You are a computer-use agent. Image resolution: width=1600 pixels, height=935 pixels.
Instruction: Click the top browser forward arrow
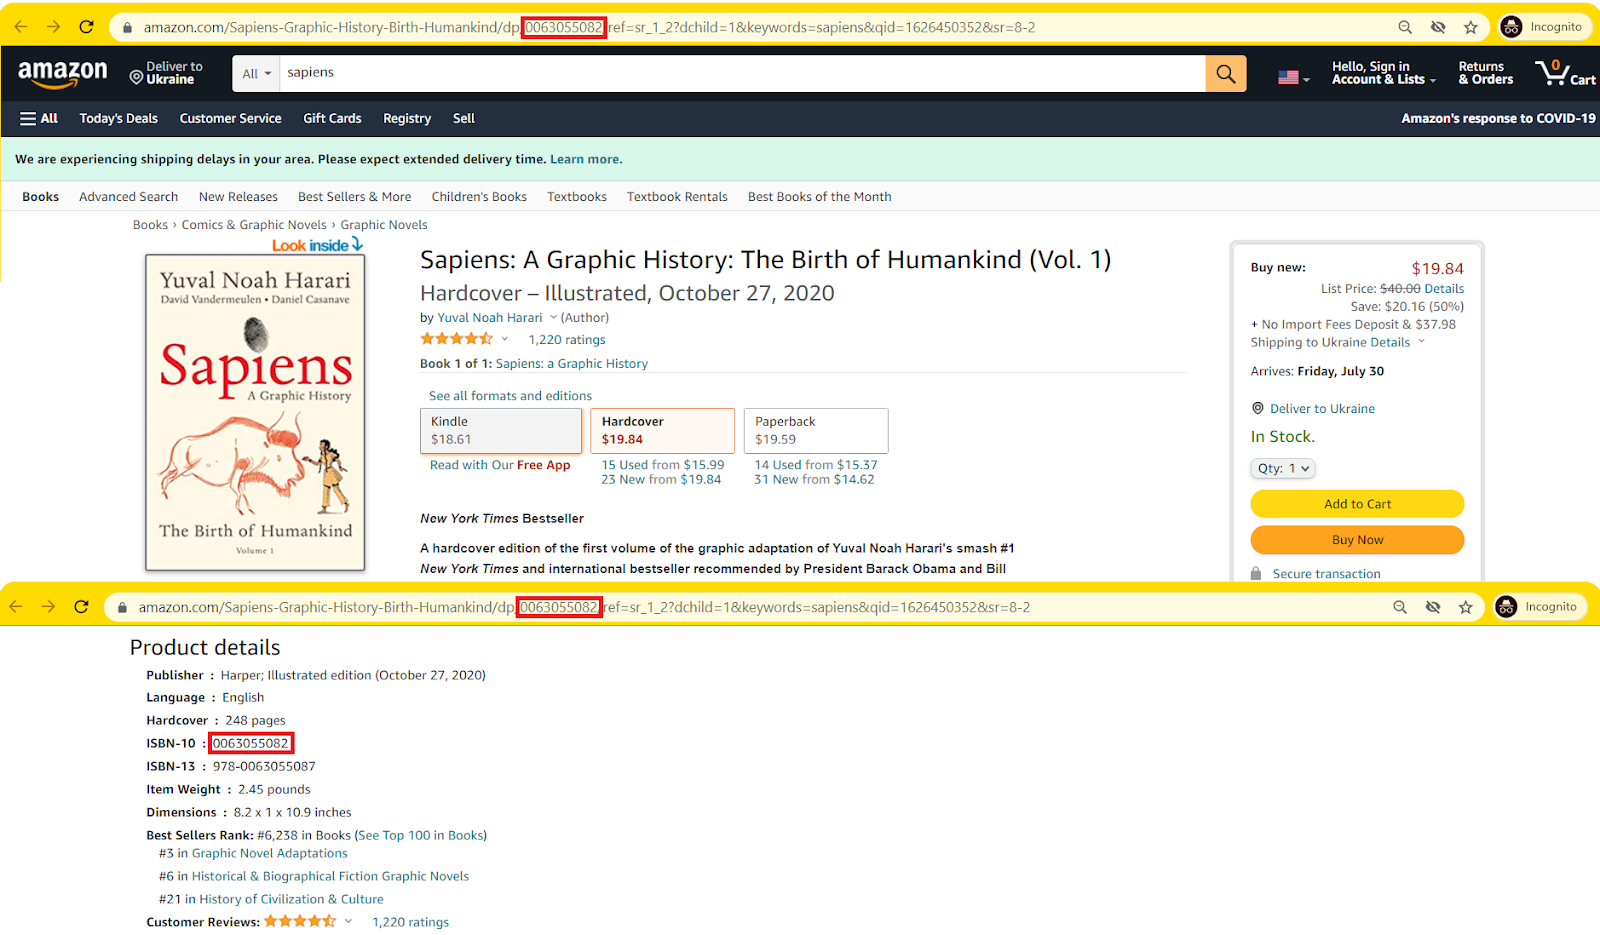(x=54, y=27)
